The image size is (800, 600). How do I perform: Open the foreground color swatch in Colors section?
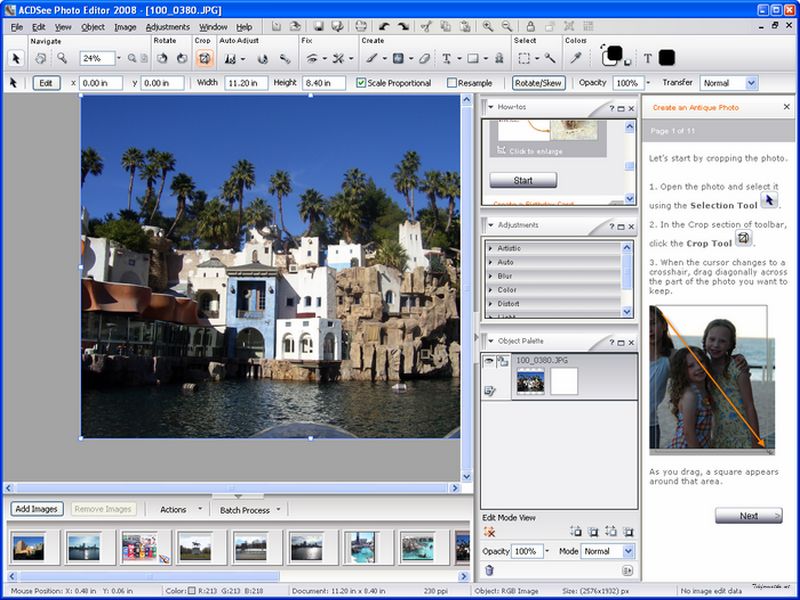coord(615,52)
